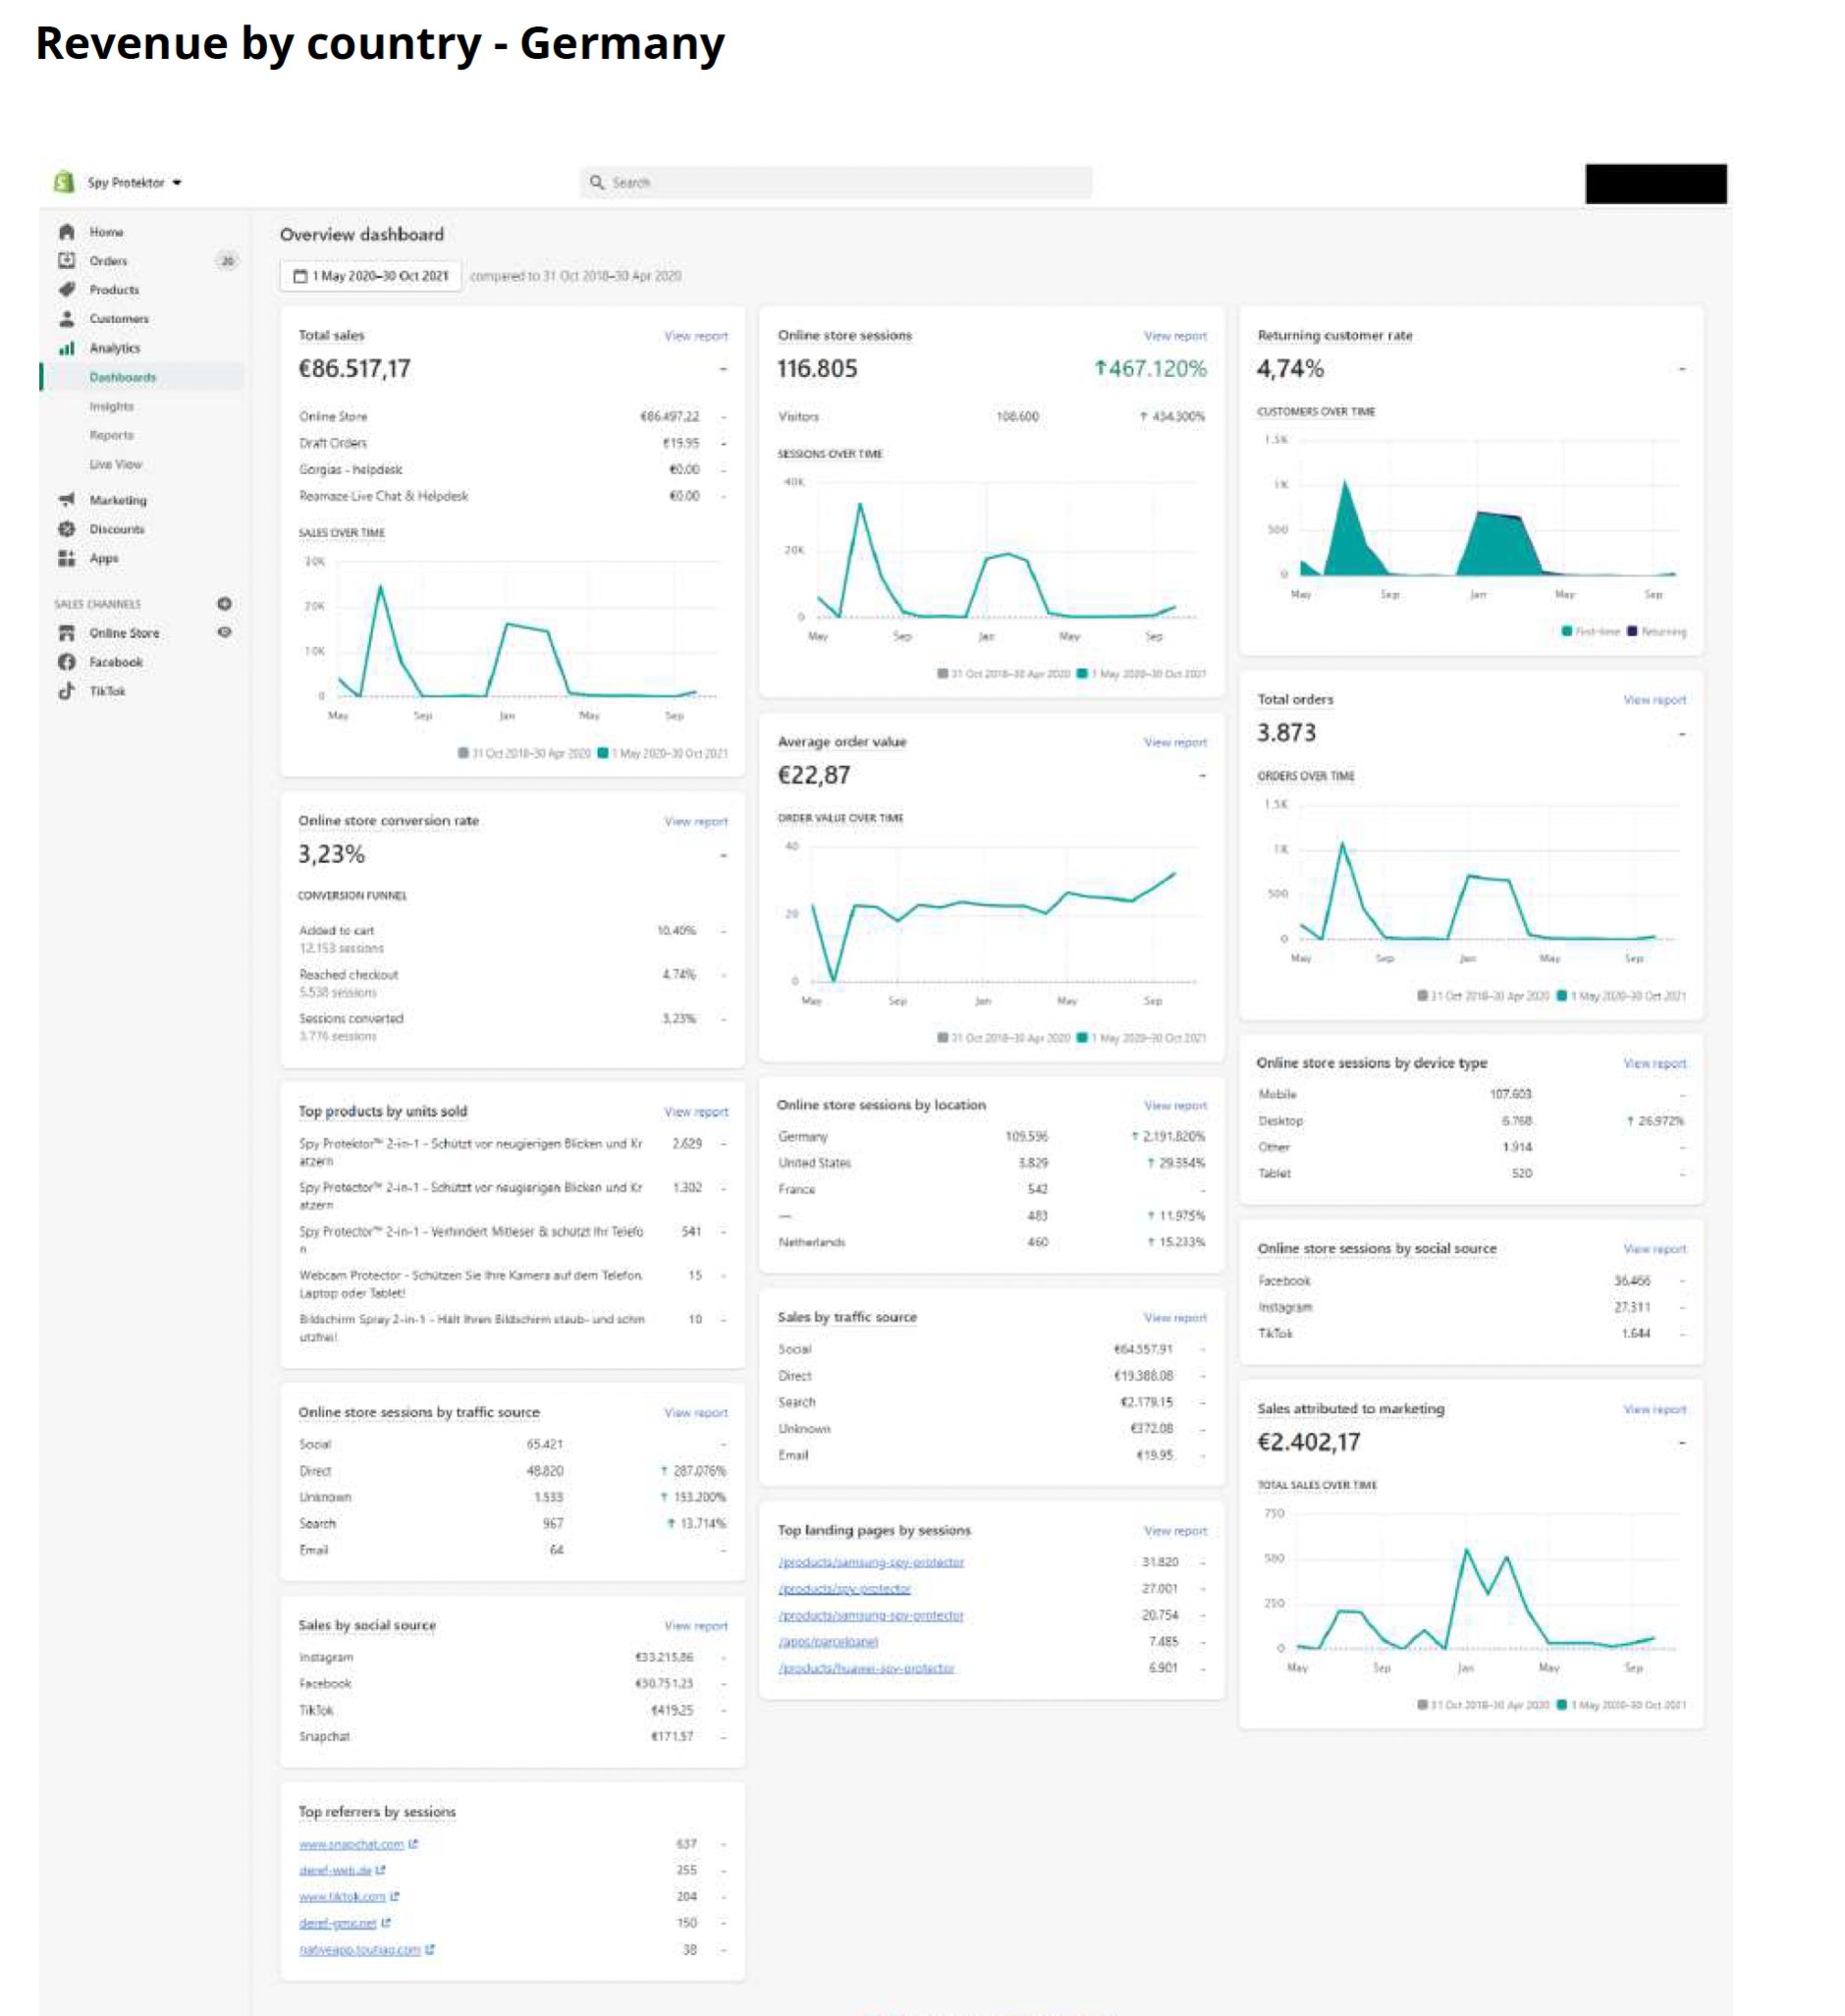Viewport: 1845px width, 2016px height.
Task: Click the Search input field
Action: 836,182
